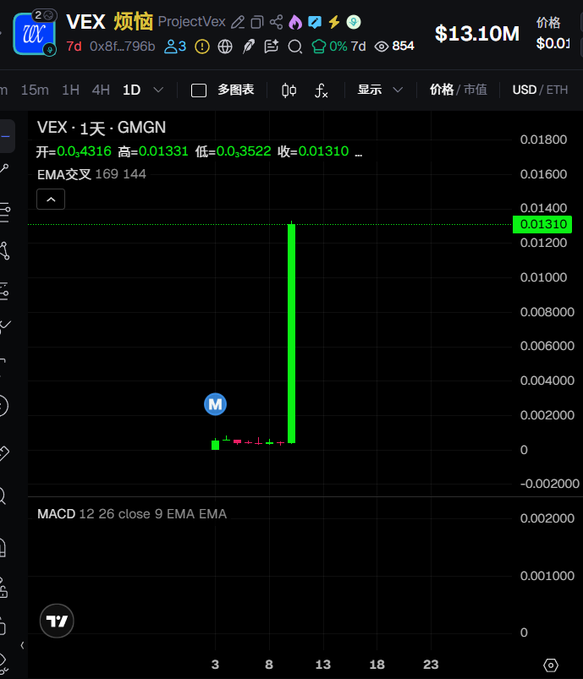Switch currency to USD
The height and width of the screenshot is (679, 583).
click(x=524, y=90)
